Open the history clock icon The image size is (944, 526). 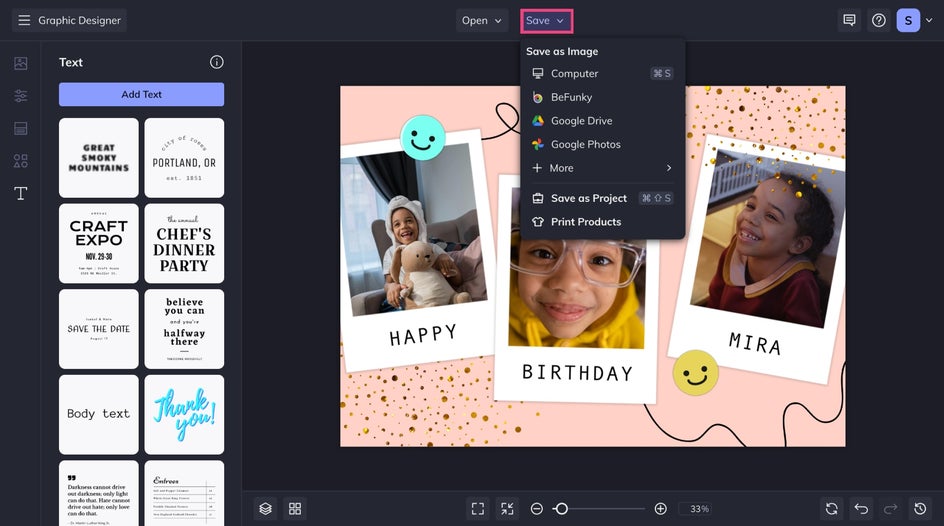920,509
